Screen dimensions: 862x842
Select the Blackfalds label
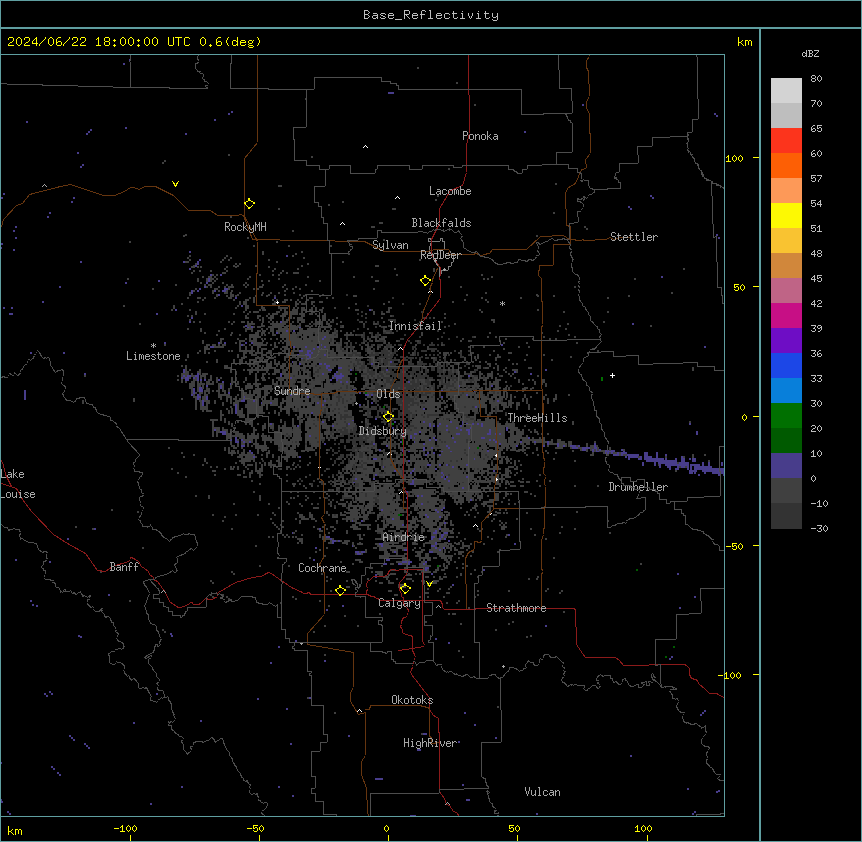point(441,223)
